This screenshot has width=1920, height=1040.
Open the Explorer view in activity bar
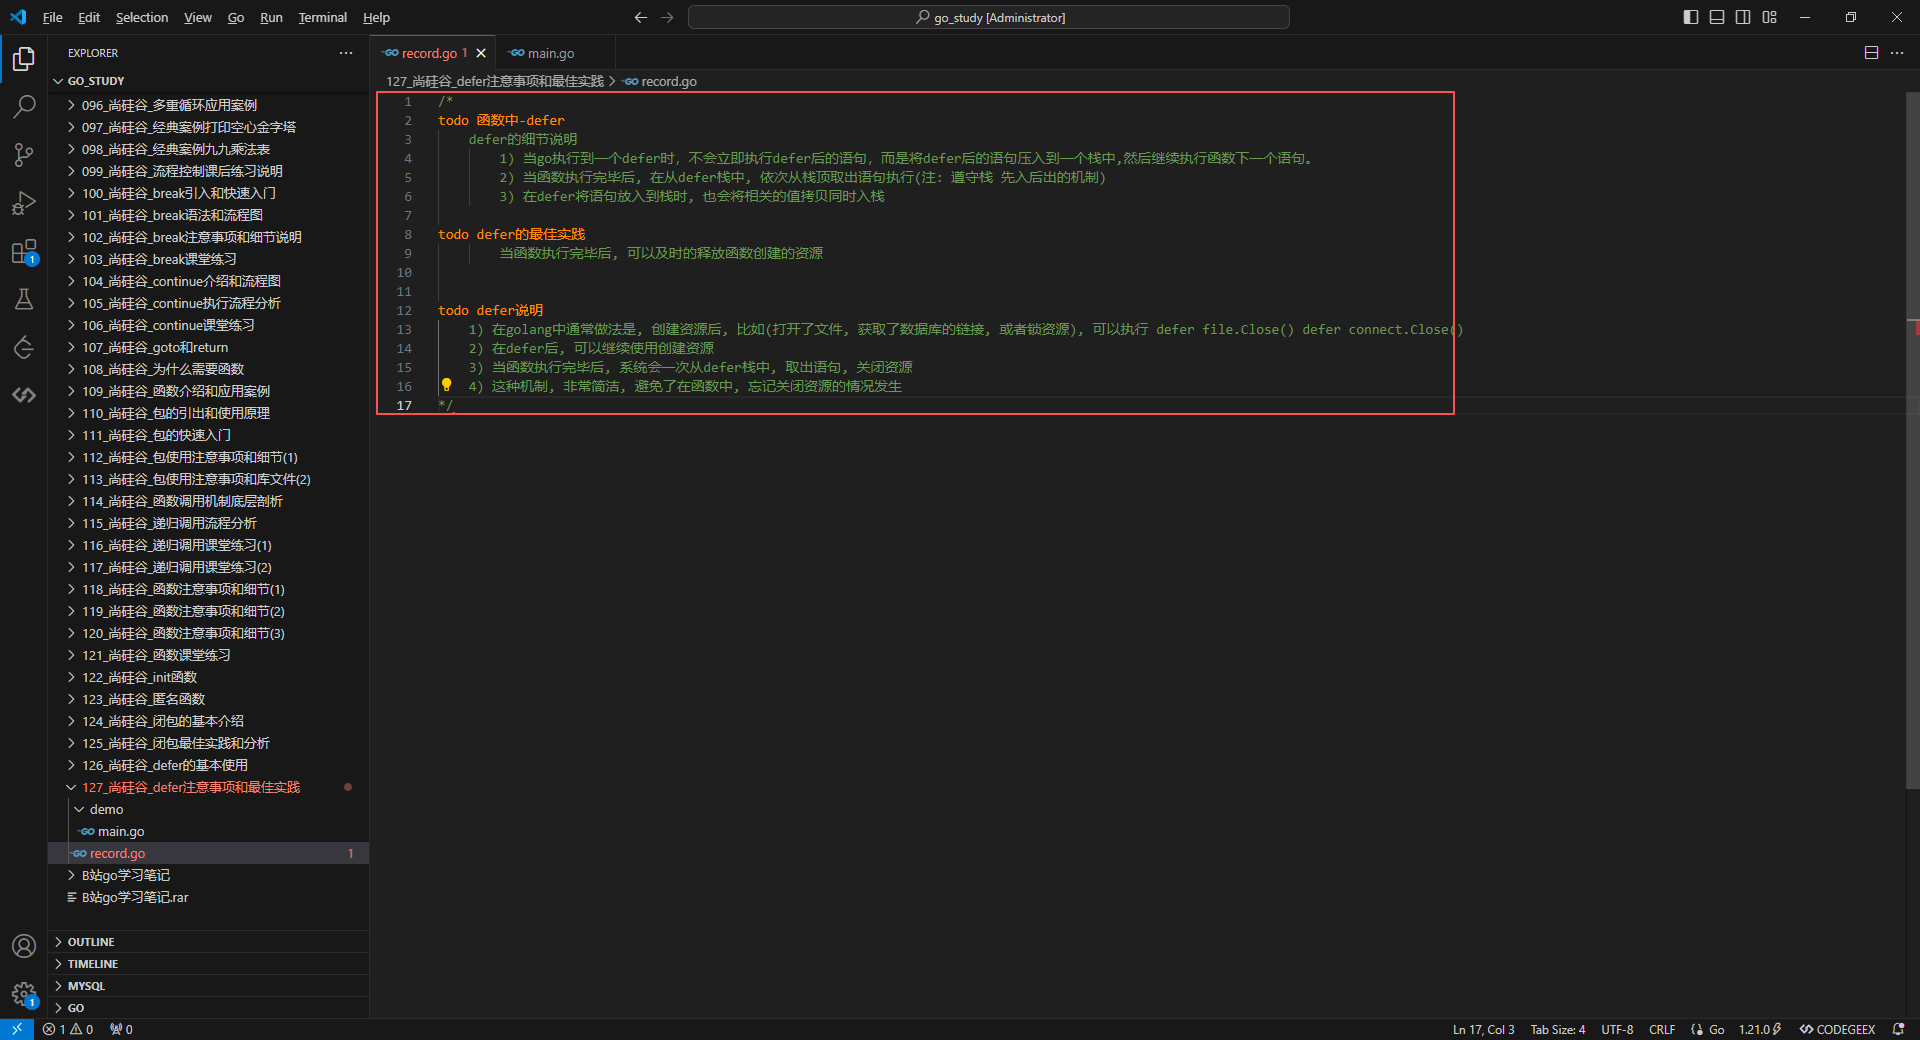(24, 59)
